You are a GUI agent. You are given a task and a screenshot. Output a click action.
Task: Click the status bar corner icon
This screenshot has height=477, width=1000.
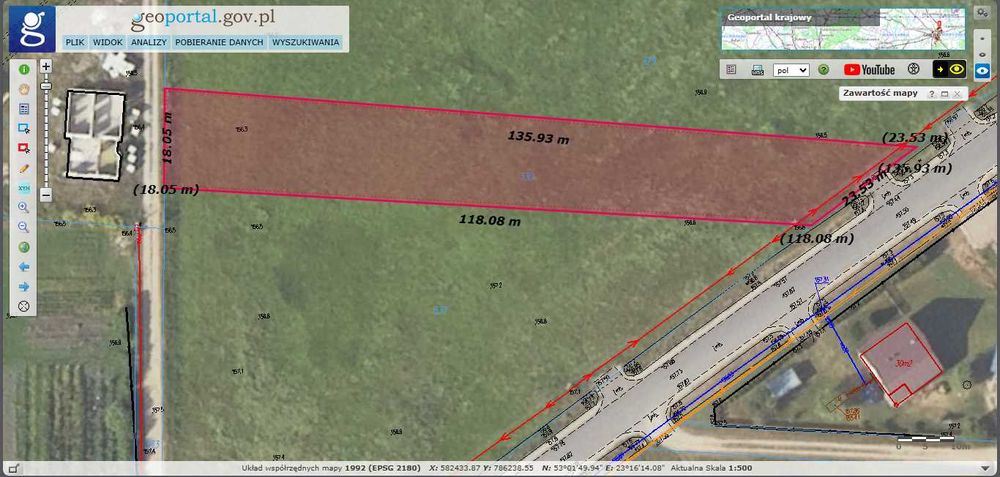[x=13, y=469]
